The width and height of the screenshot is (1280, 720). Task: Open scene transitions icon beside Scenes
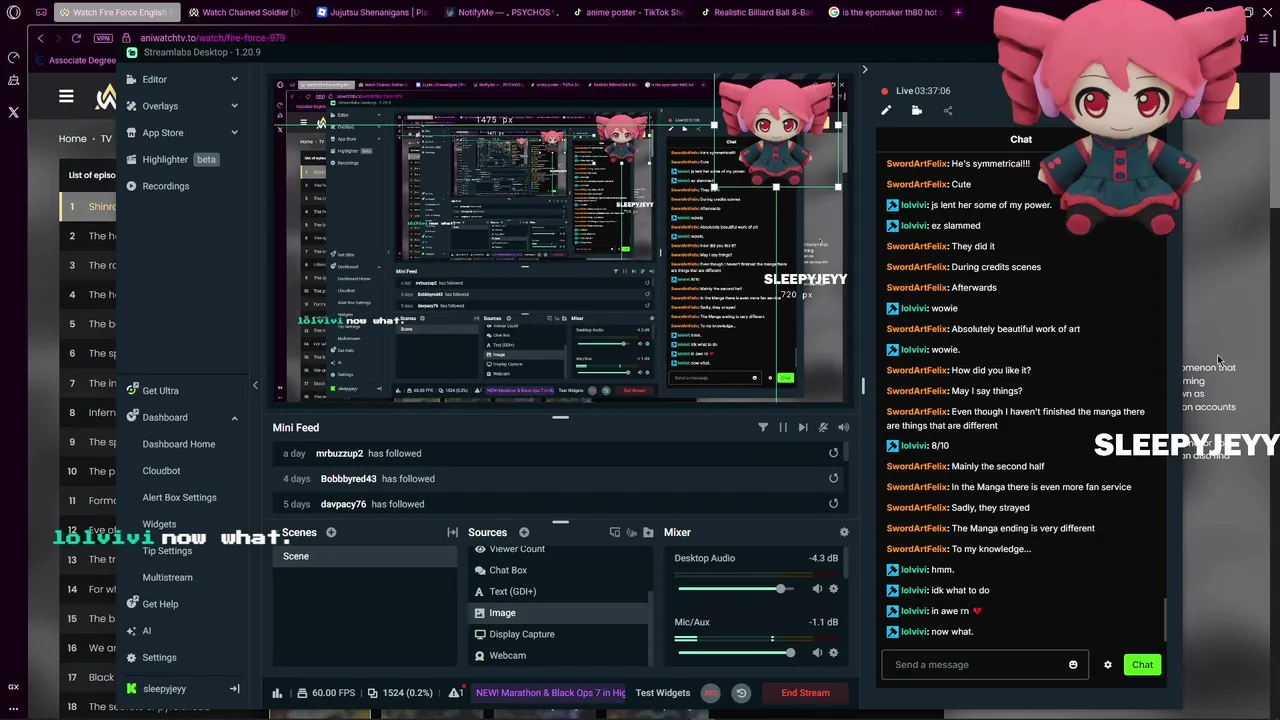tap(452, 533)
